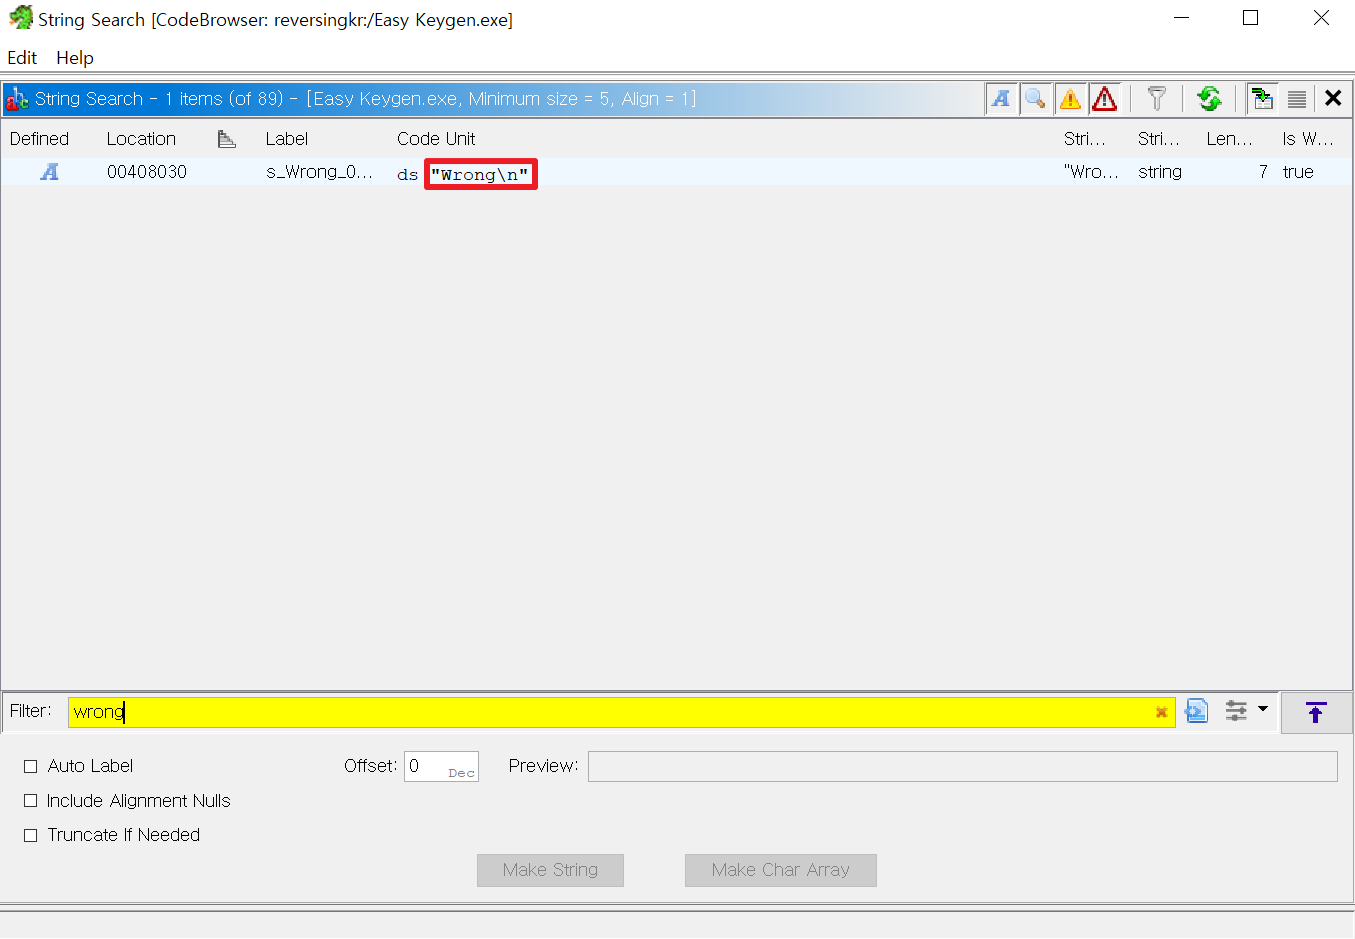Click the filter options page icon
1355x939 pixels.
[1197, 711]
